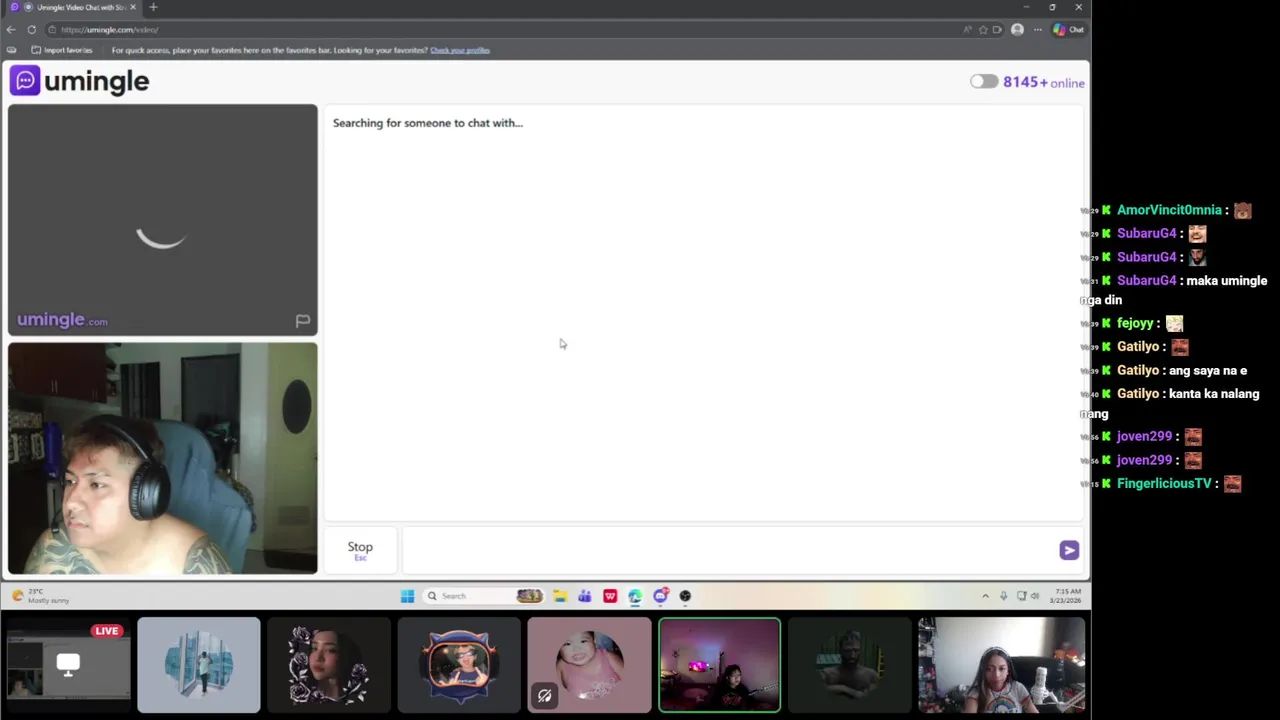Open the red W app on the taskbar

pyautogui.click(x=610, y=596)
